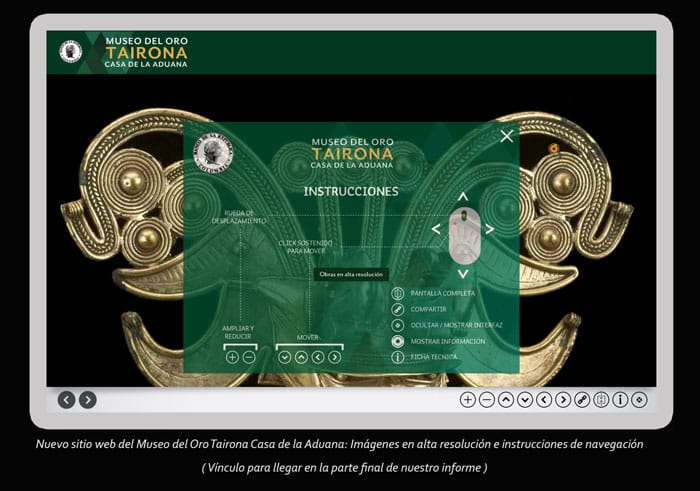700x491 pixels.
Task: Click the mouse illustration in the instructions panel
Action: tap(464, 236)
